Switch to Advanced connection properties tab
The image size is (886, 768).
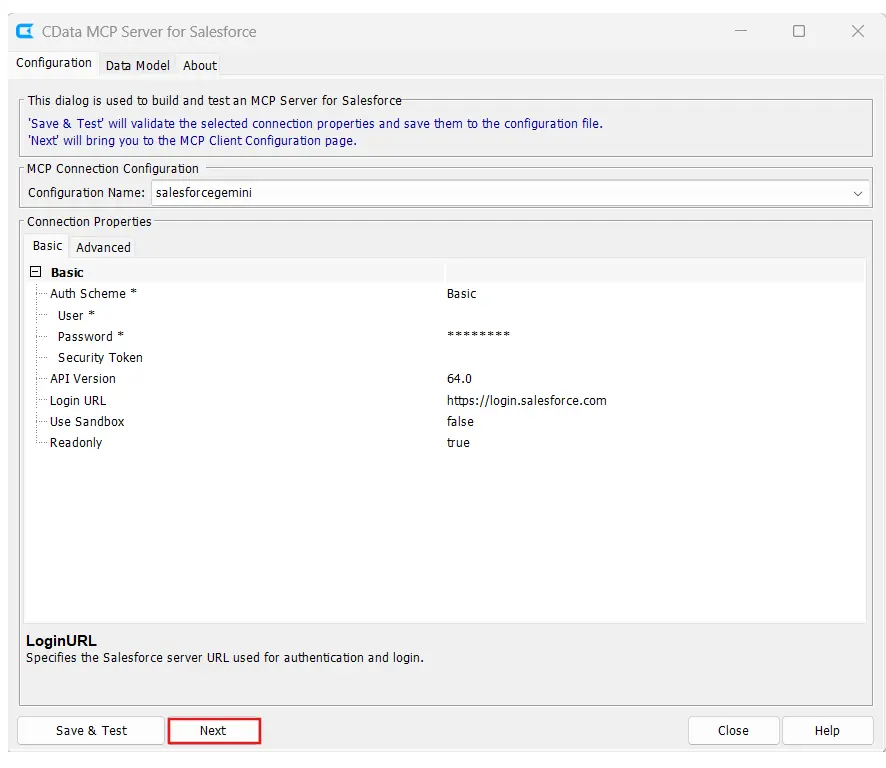pyautogui.click(x=103, y=247)
